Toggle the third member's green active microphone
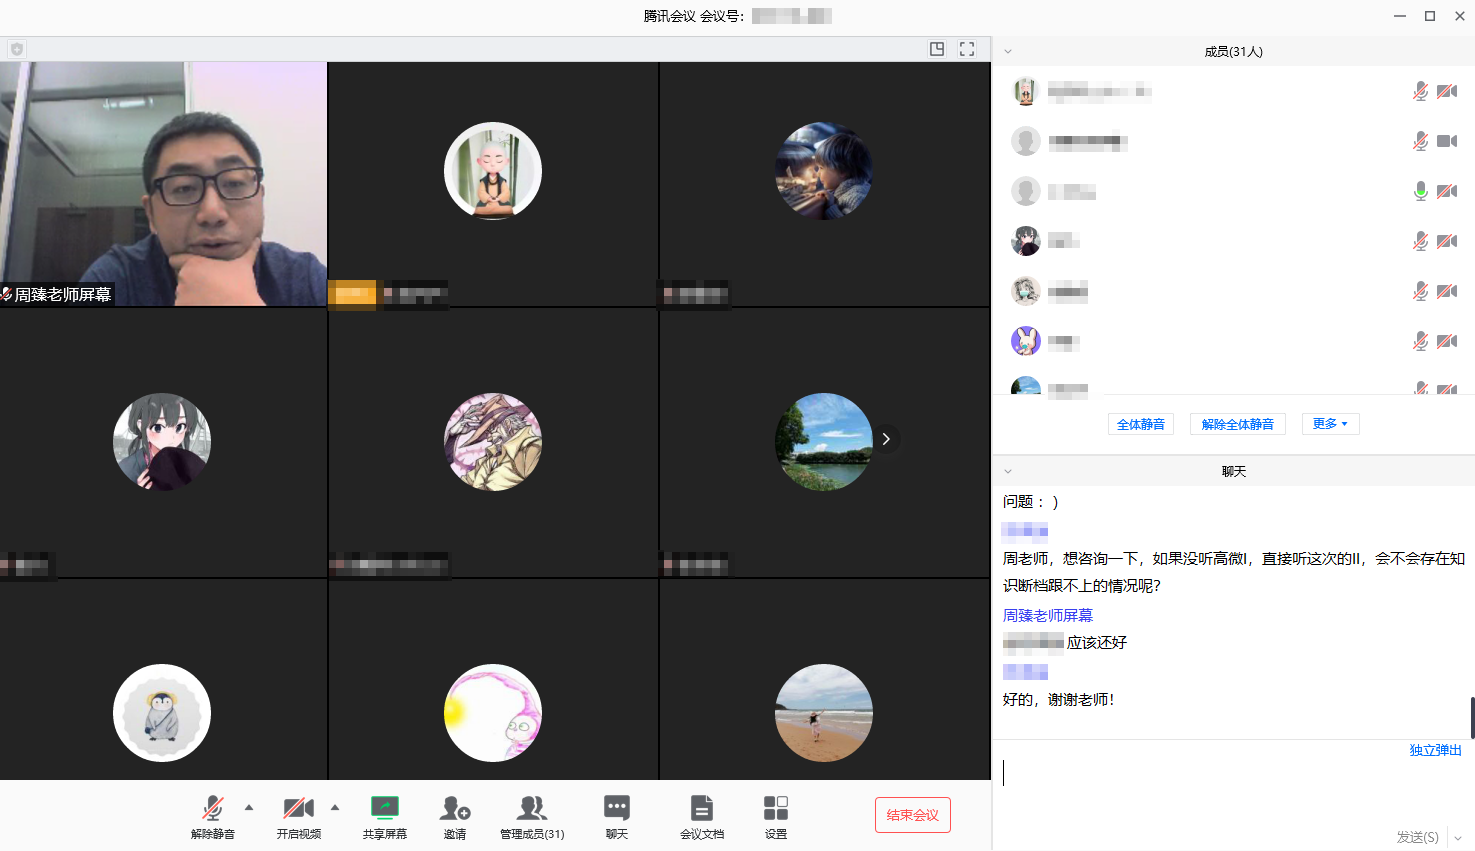This screenshot has height=851, width=1475. (1420, 190)
